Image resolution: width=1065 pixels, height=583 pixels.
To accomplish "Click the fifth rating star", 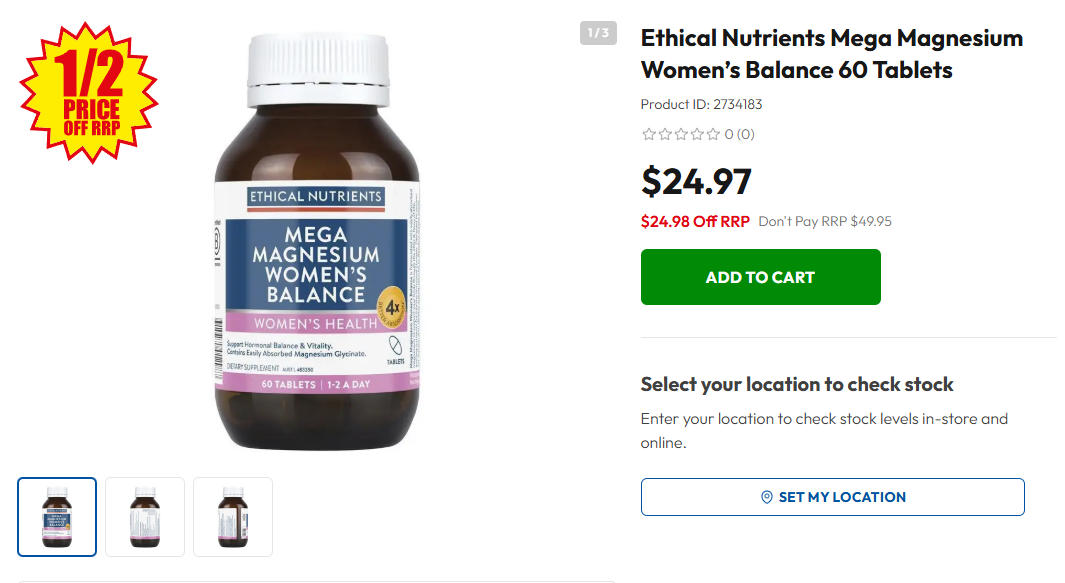I will [x=713, y=134].
